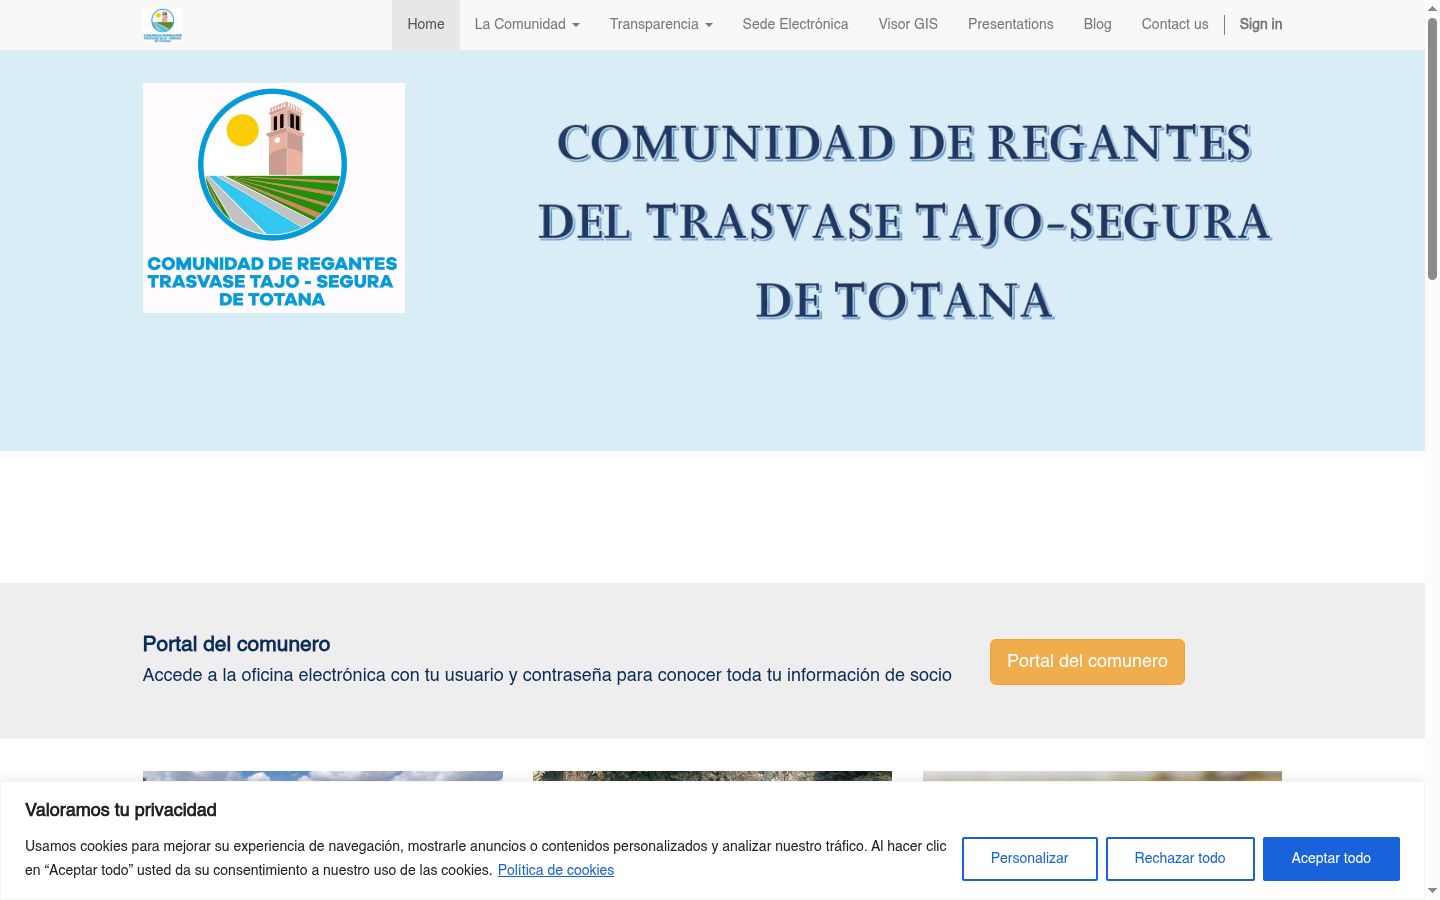1440x900 pixels.
Task: Click the "Valoramos tu privacidad" heading
Action: coord(121,810)
